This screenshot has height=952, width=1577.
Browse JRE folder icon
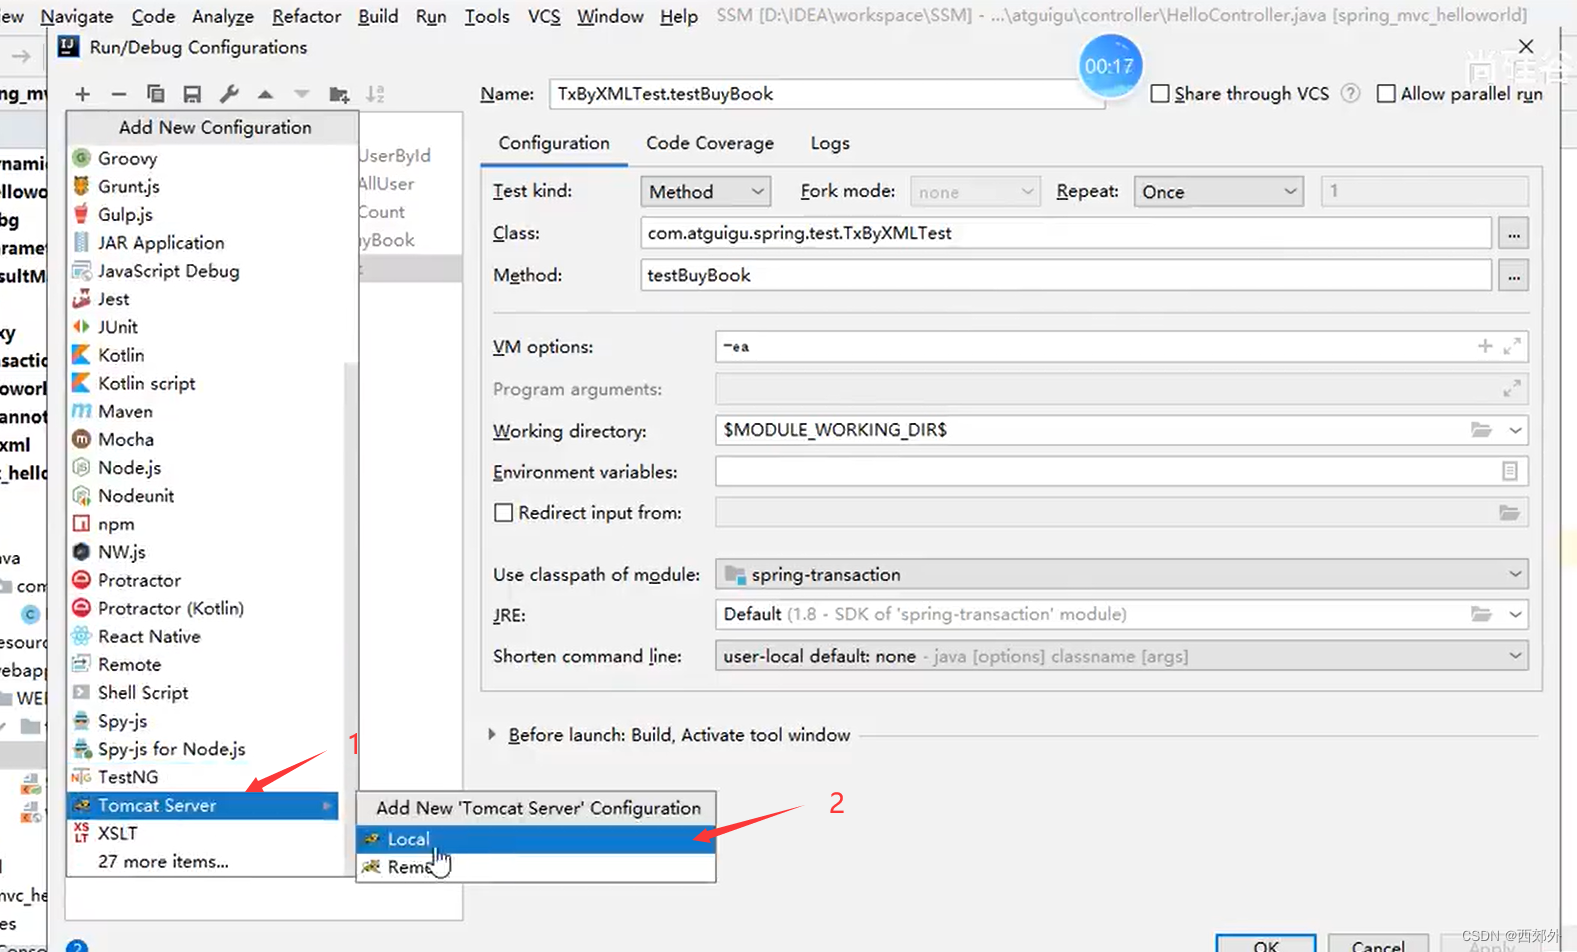pos(1481,614)
